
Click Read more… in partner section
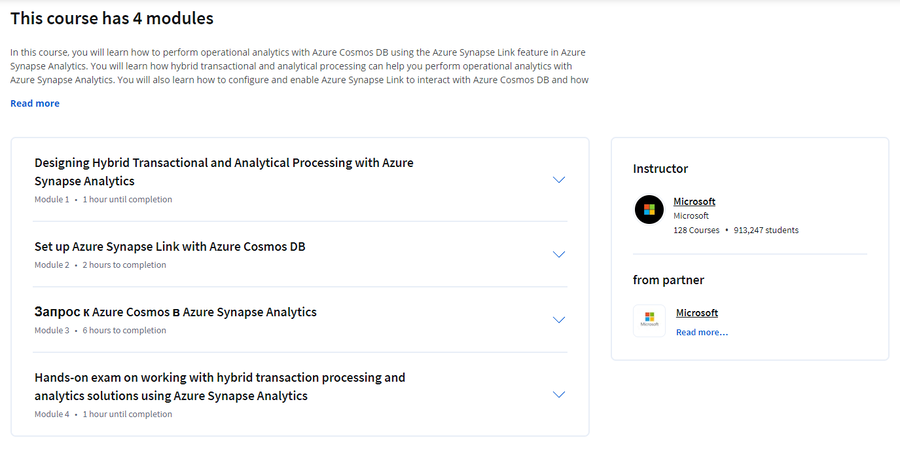(702, 332)
